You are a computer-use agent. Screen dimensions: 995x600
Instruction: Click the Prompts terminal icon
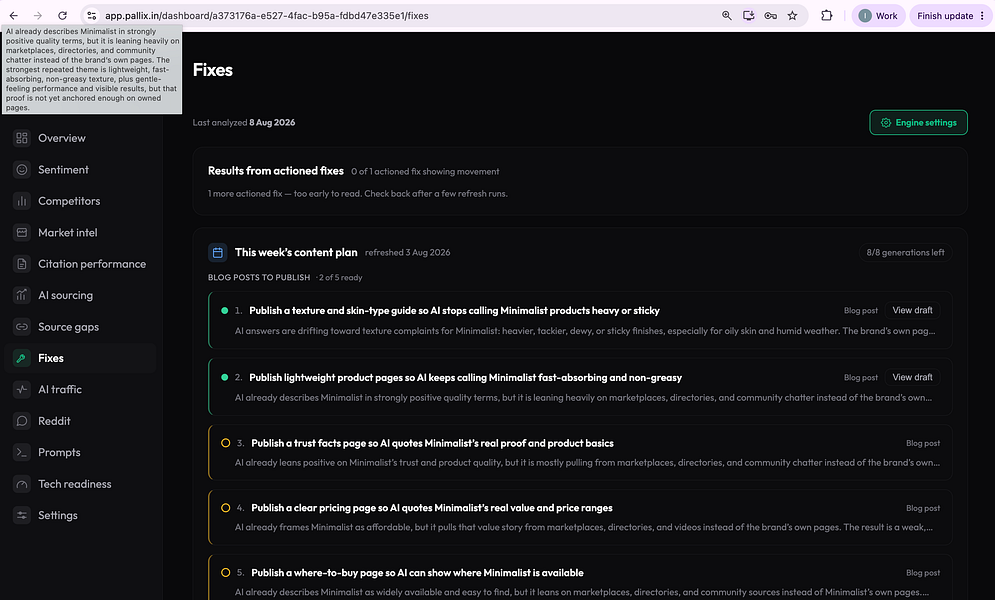point(22,453)
